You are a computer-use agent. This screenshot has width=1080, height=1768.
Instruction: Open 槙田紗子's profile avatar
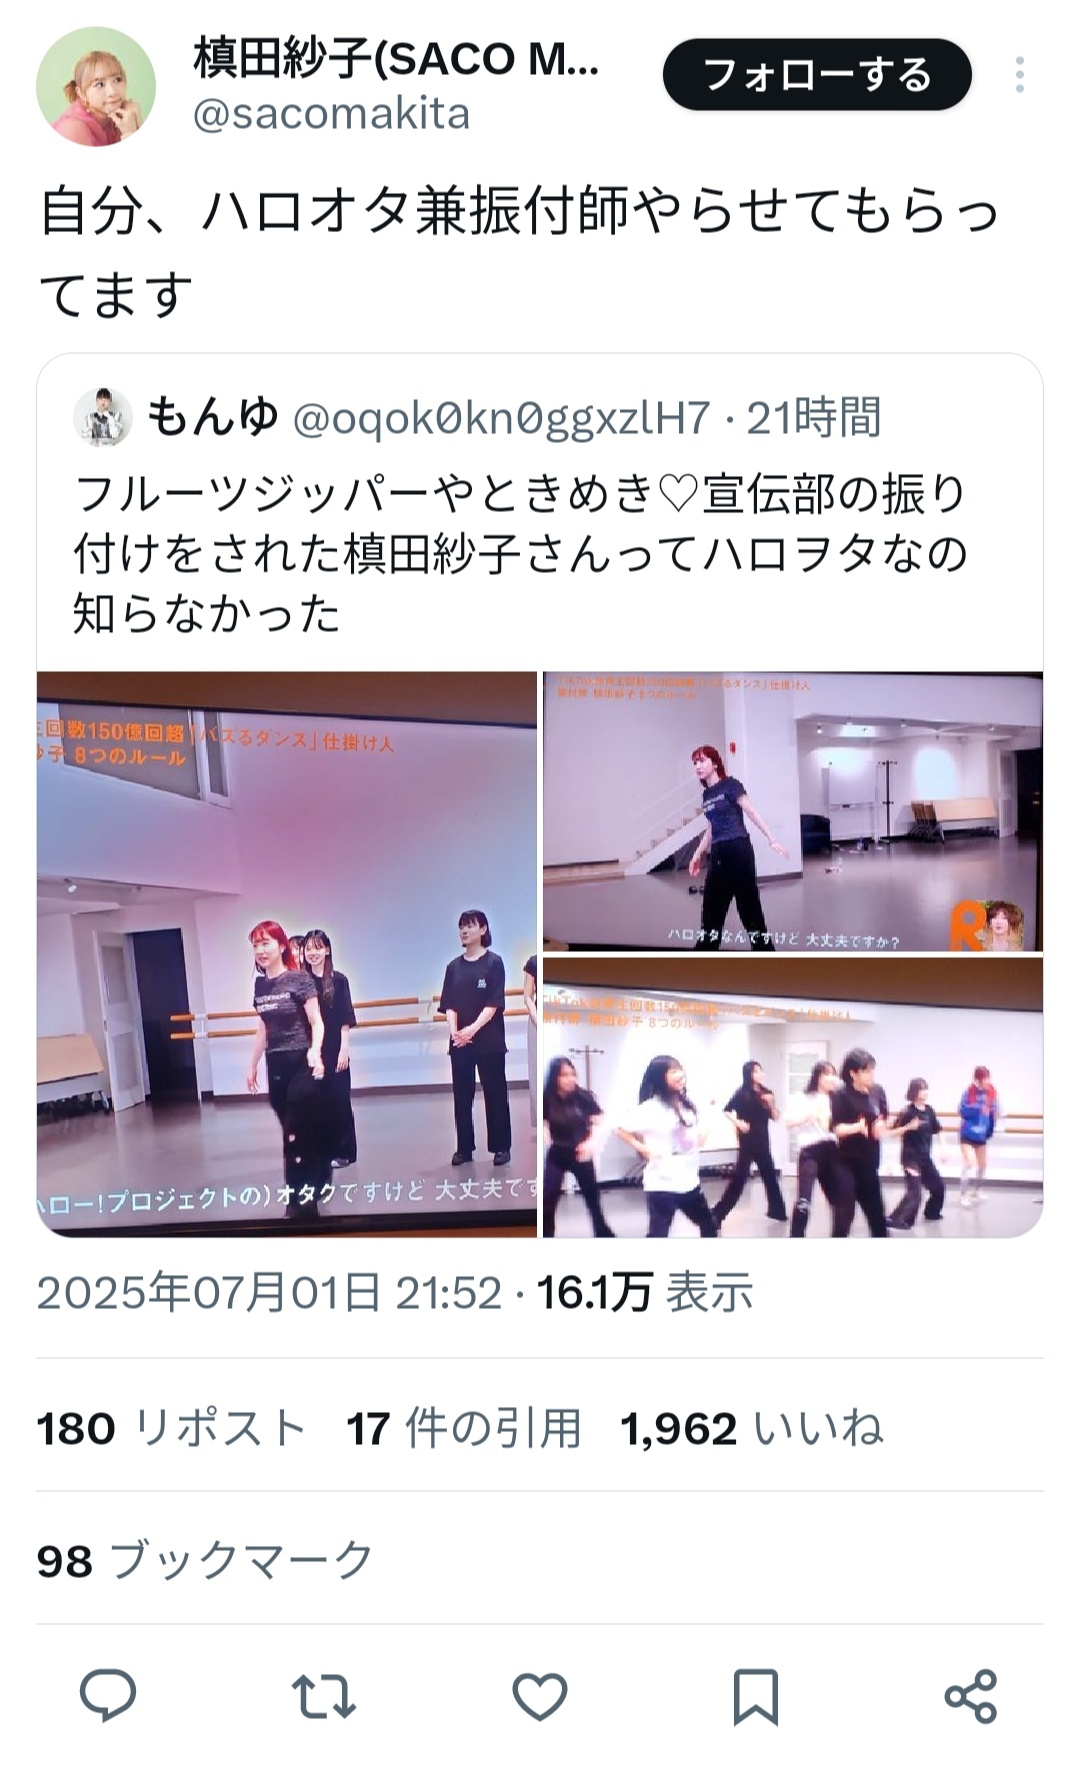pyautogui.click(x=96, y=87)
